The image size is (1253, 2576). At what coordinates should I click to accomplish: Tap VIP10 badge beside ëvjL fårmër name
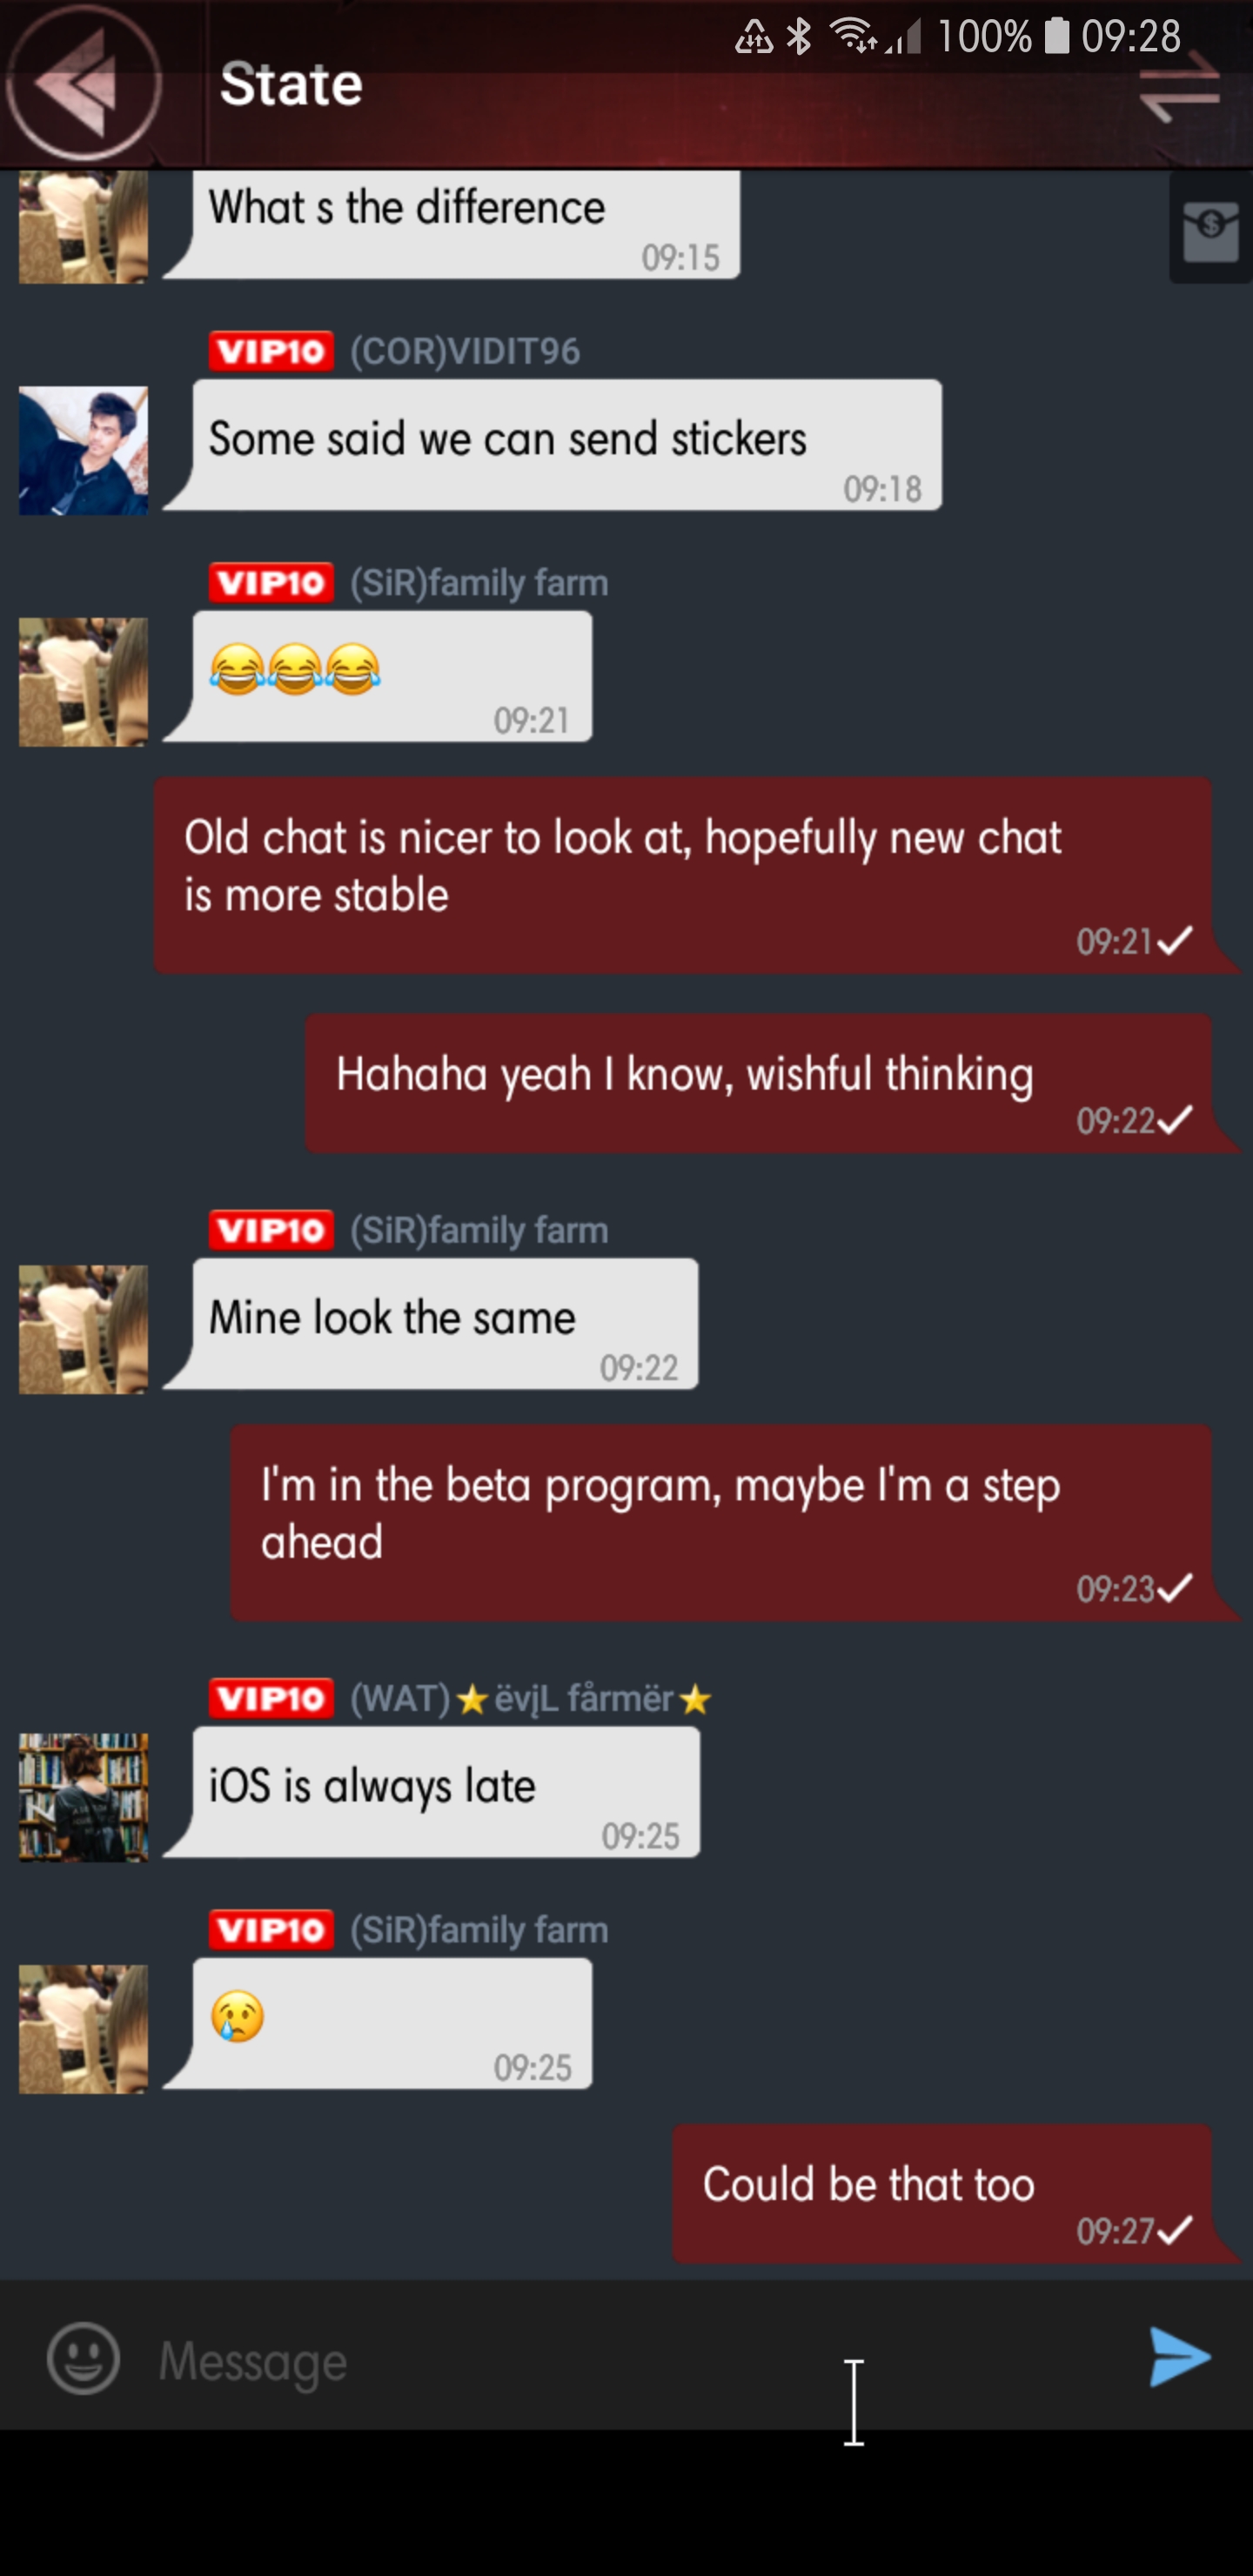pos(270,1698)
